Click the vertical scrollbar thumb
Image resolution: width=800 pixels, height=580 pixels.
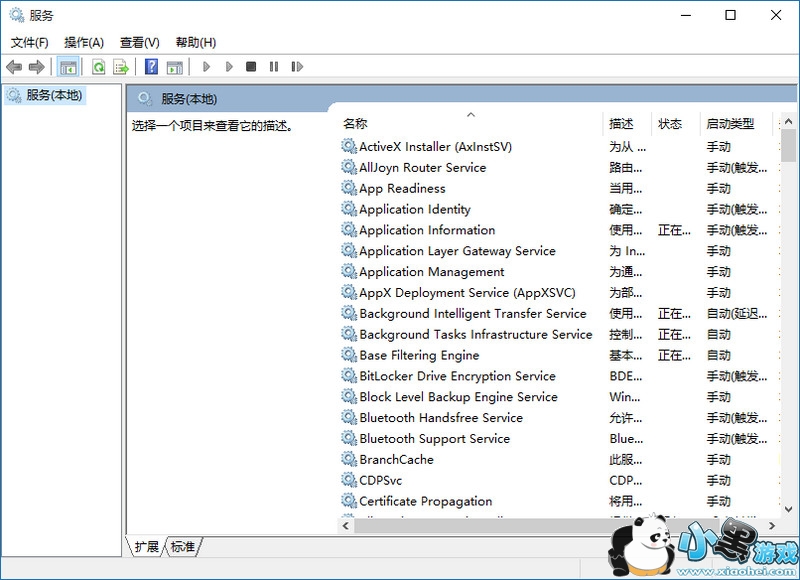click(788, 145)
